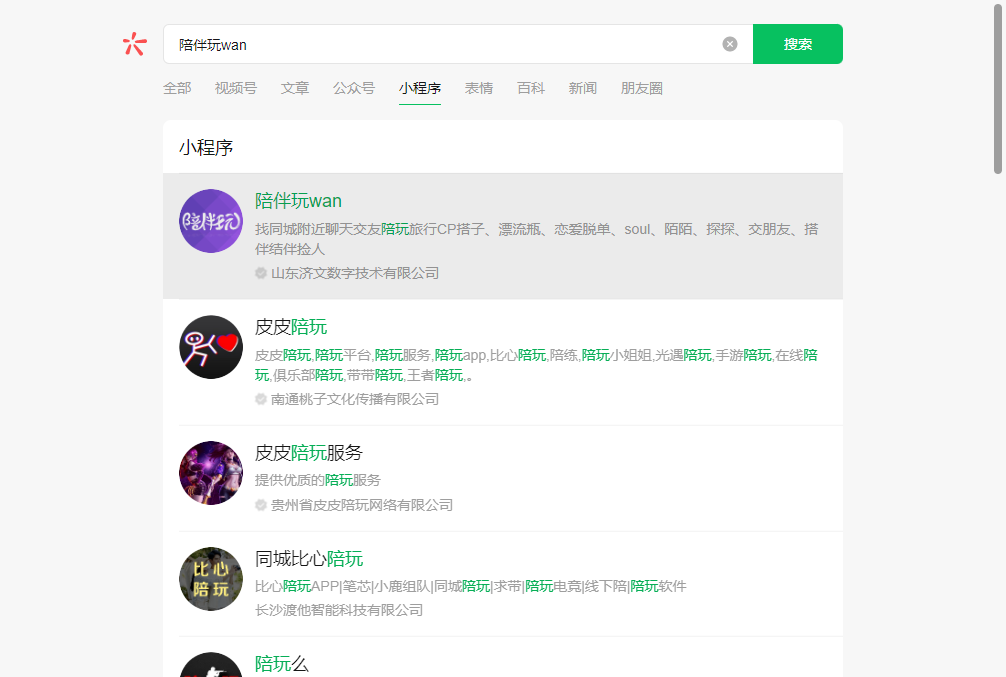1006x677 pixels.
Task: Open the 陪伴玩wan mini program title
Action: click(x=298, y=201)
